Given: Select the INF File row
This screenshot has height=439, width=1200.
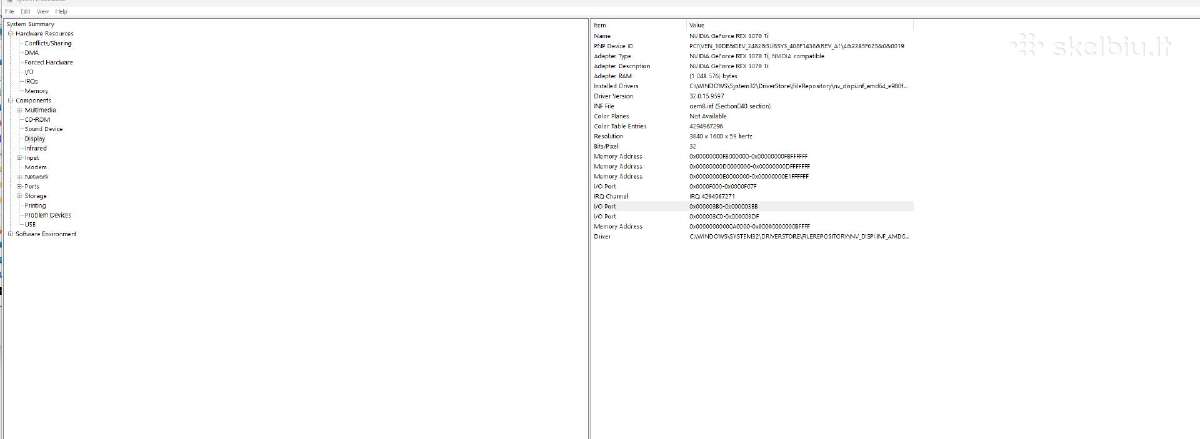Looking at the screenshot, I should pos(752,106).
